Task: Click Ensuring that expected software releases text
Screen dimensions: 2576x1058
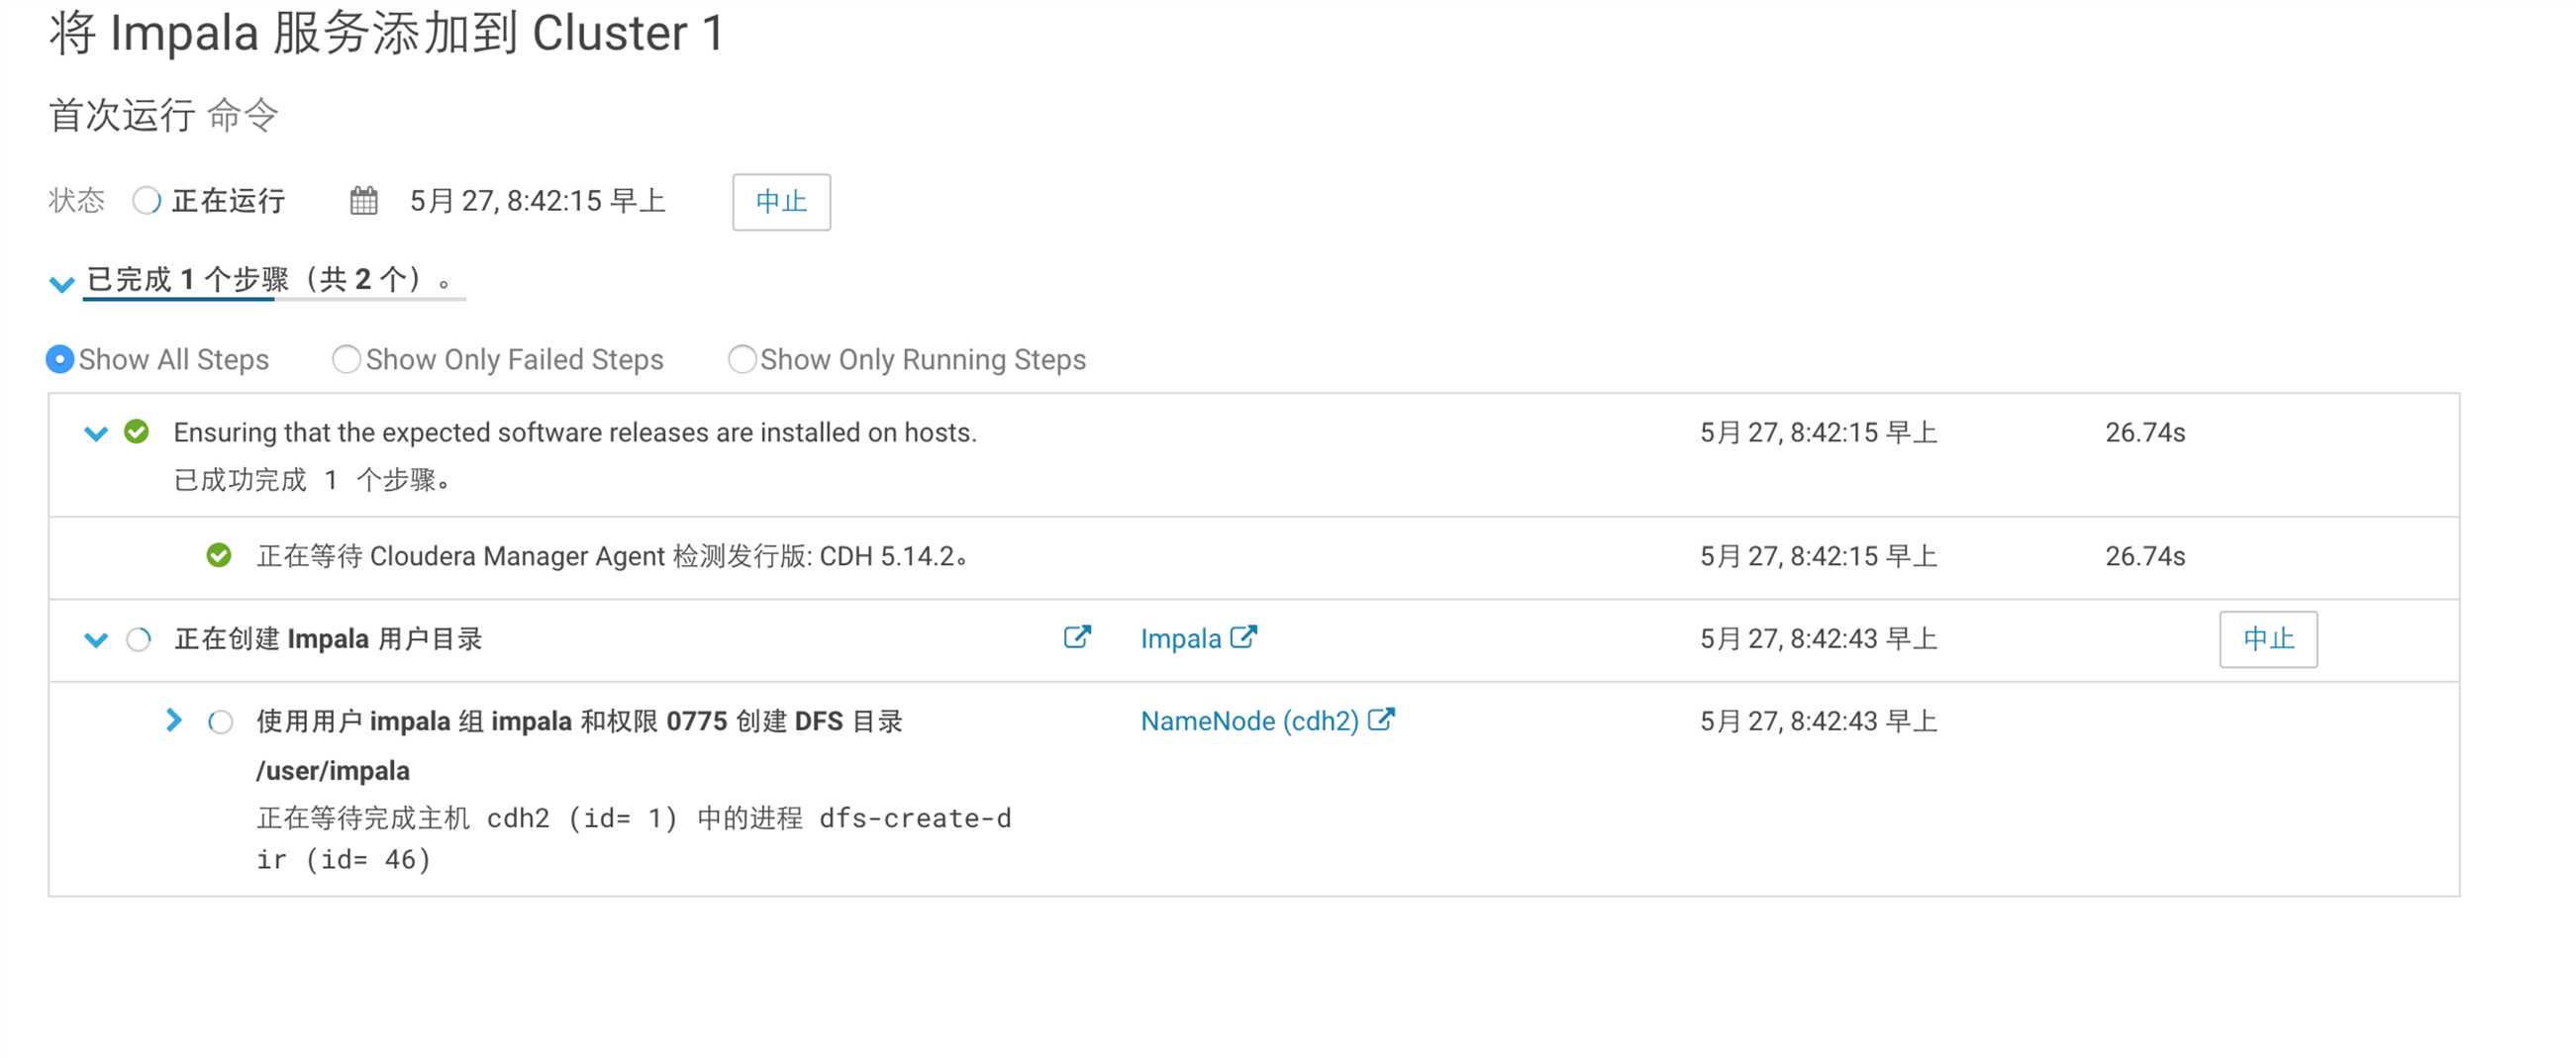Action: click(x=575, y=433)
